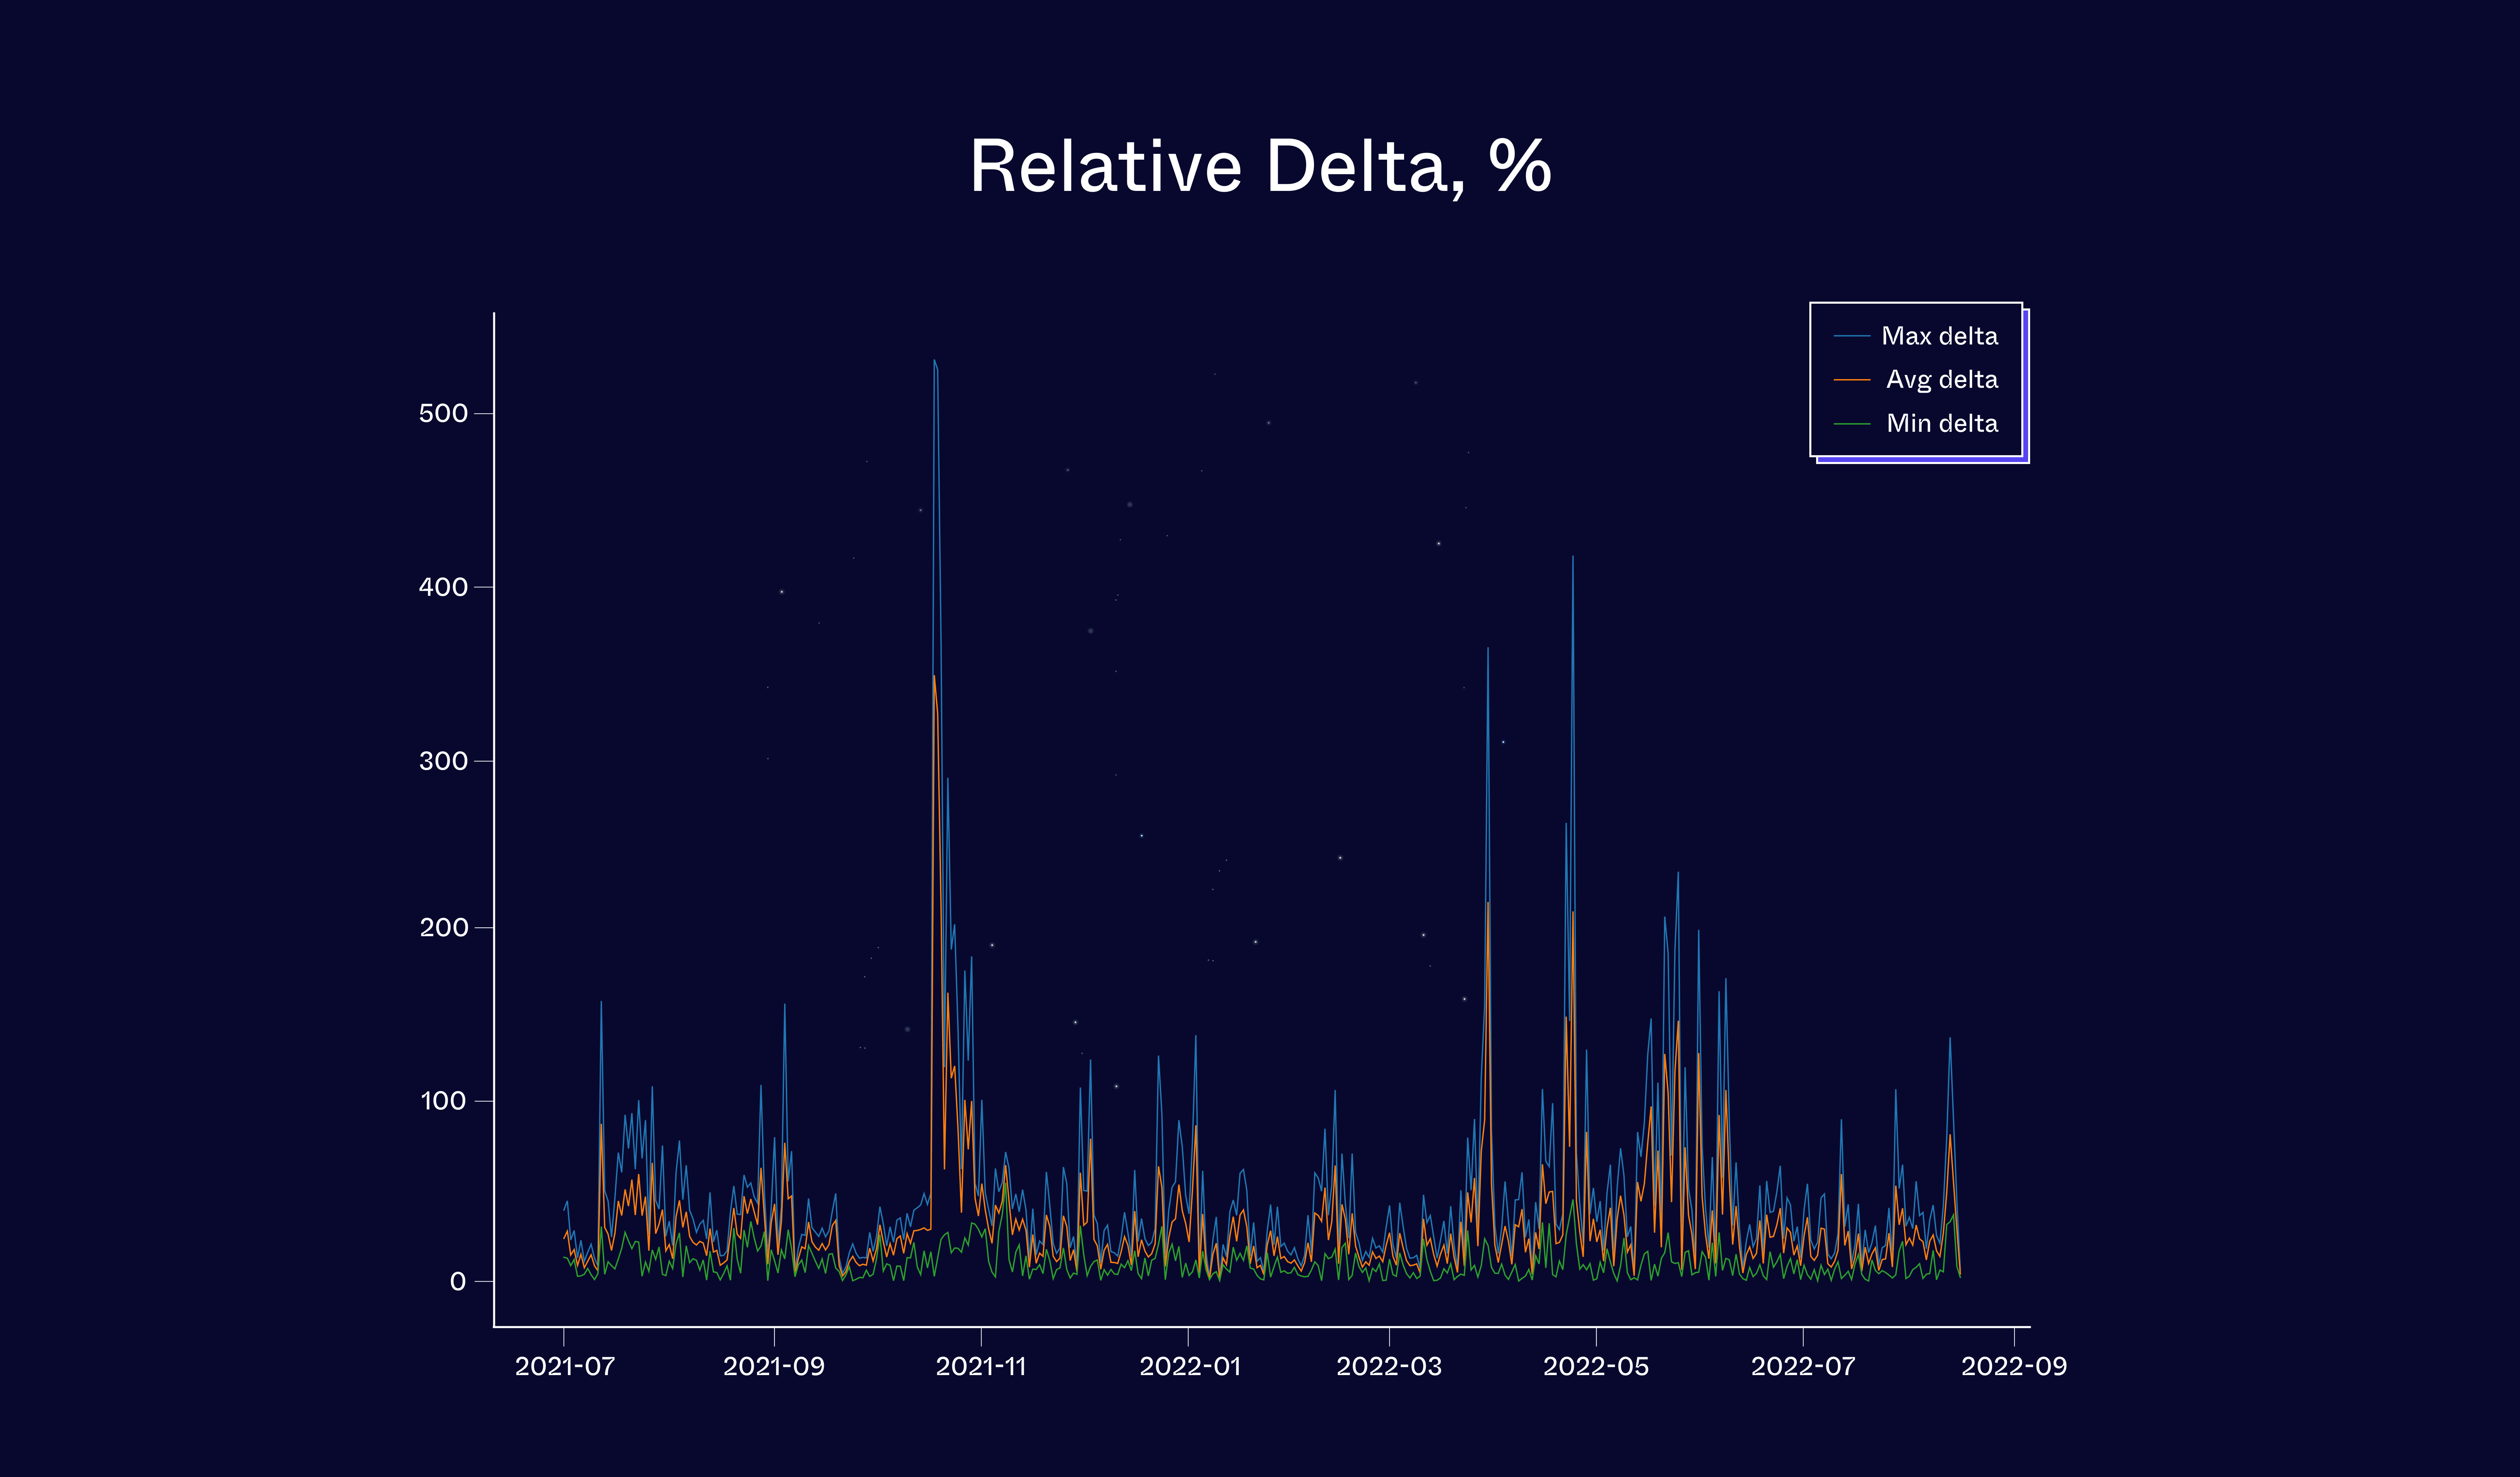
Task: Click the y-axis label 500
Action: pos(443,414)
